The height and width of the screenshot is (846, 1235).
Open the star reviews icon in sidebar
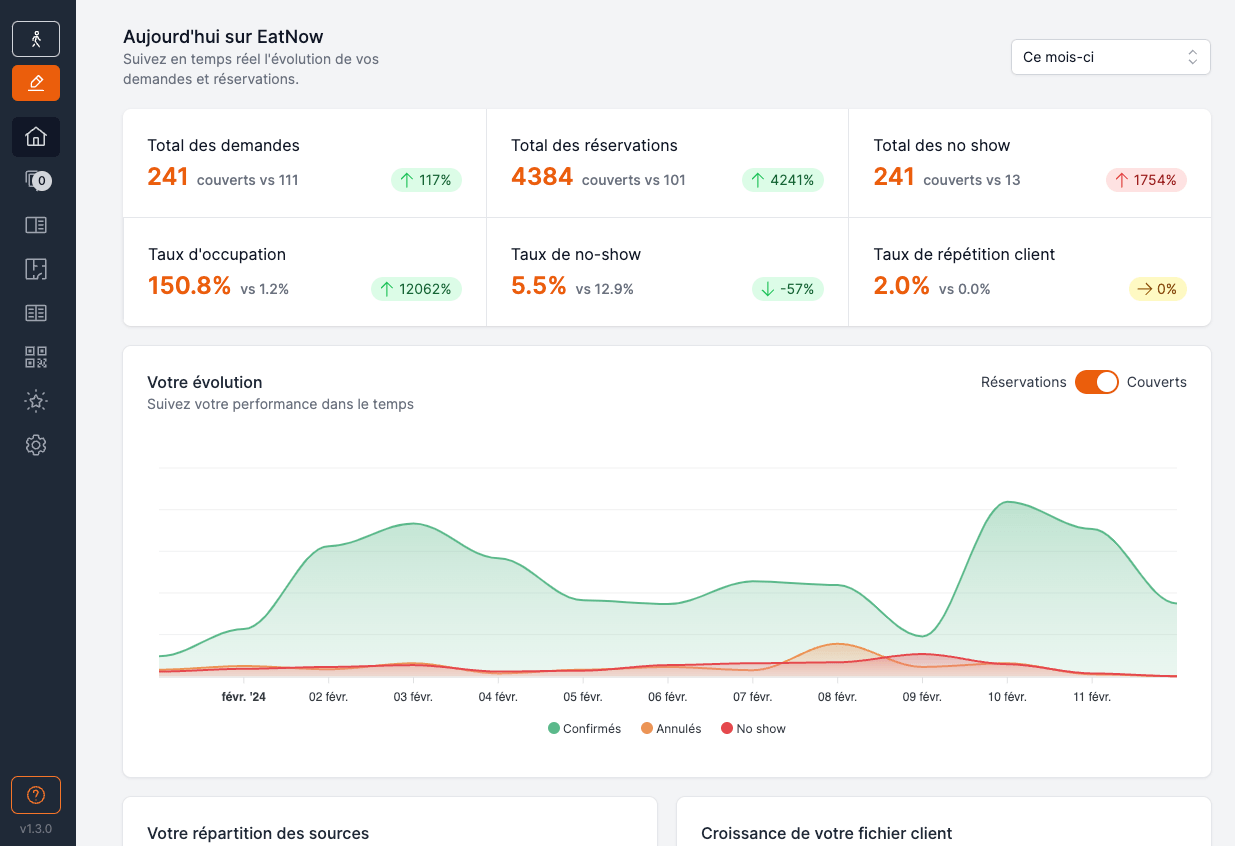click(36, 401)
